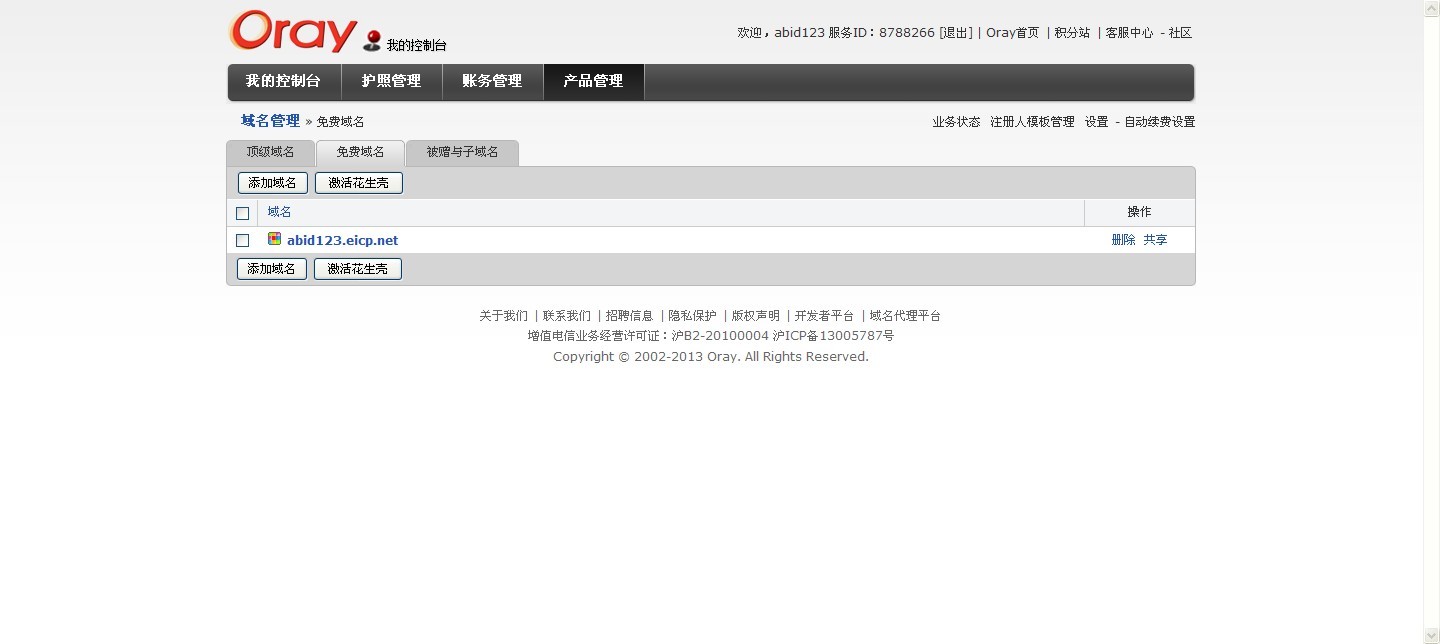This screenshot has width=1440, height=644.
Task: Delete domain via the 删除 link
Action: point(1123,240)
